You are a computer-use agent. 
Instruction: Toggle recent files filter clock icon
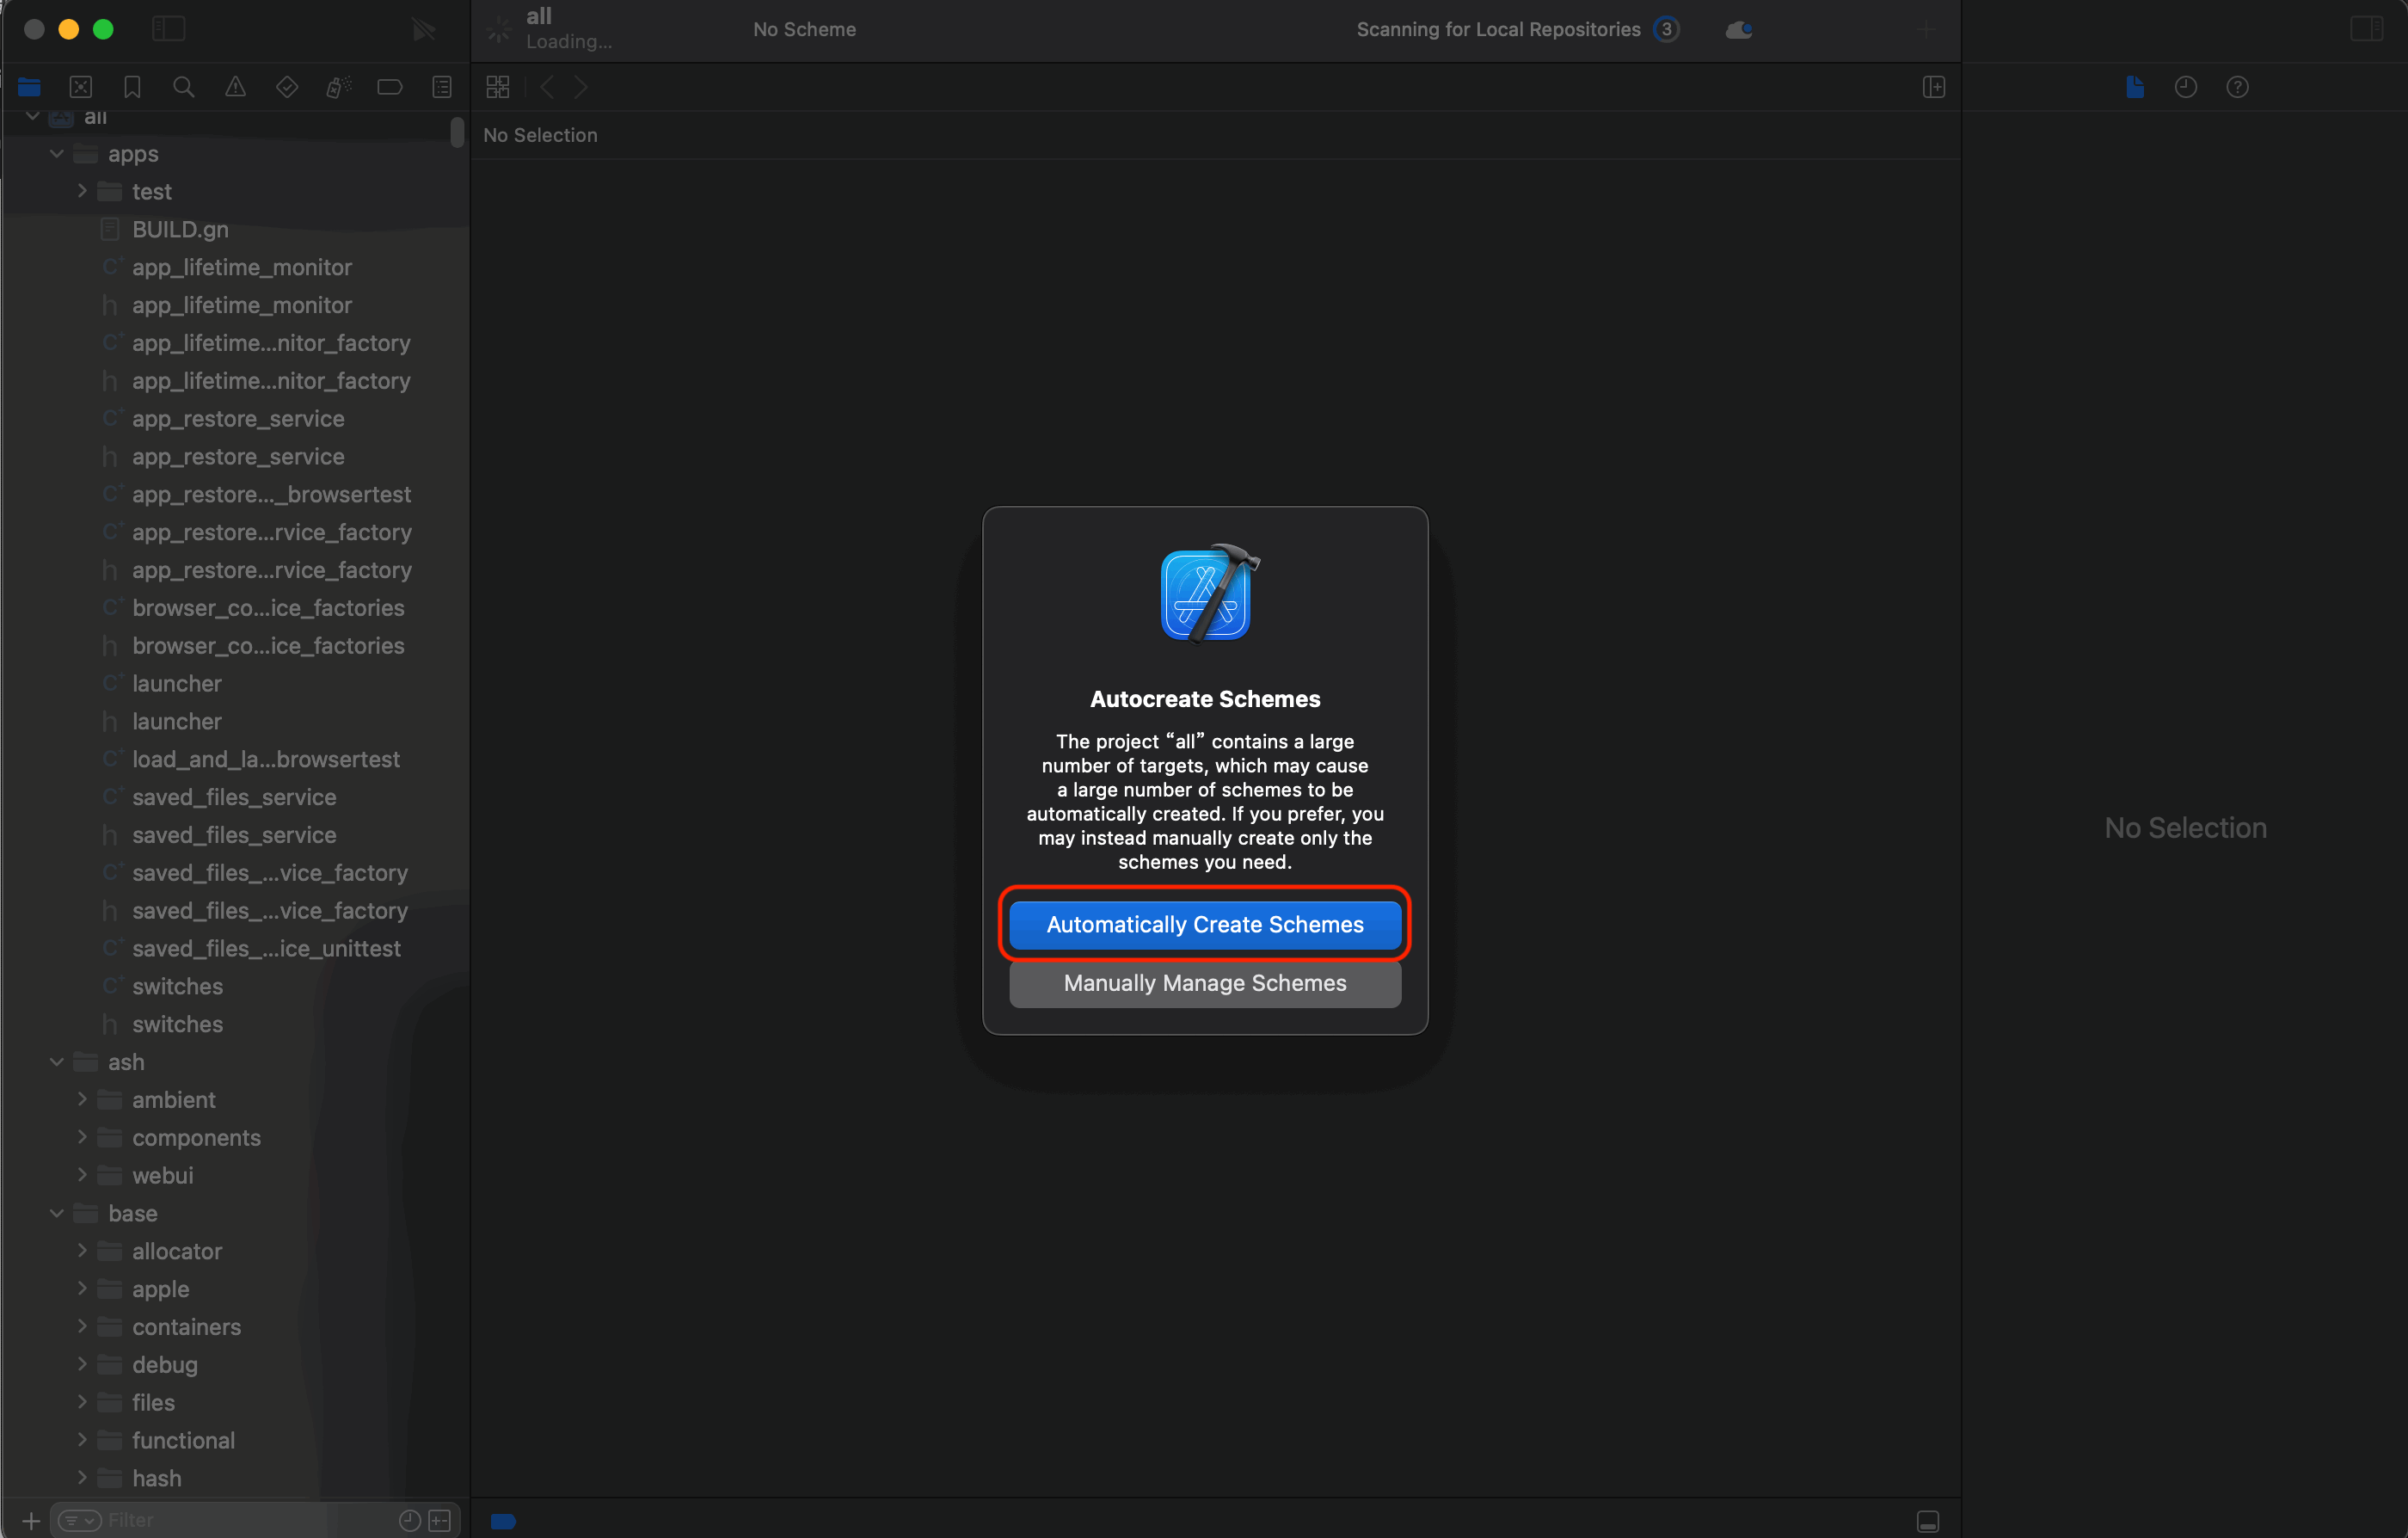(x=410, y=1520)
